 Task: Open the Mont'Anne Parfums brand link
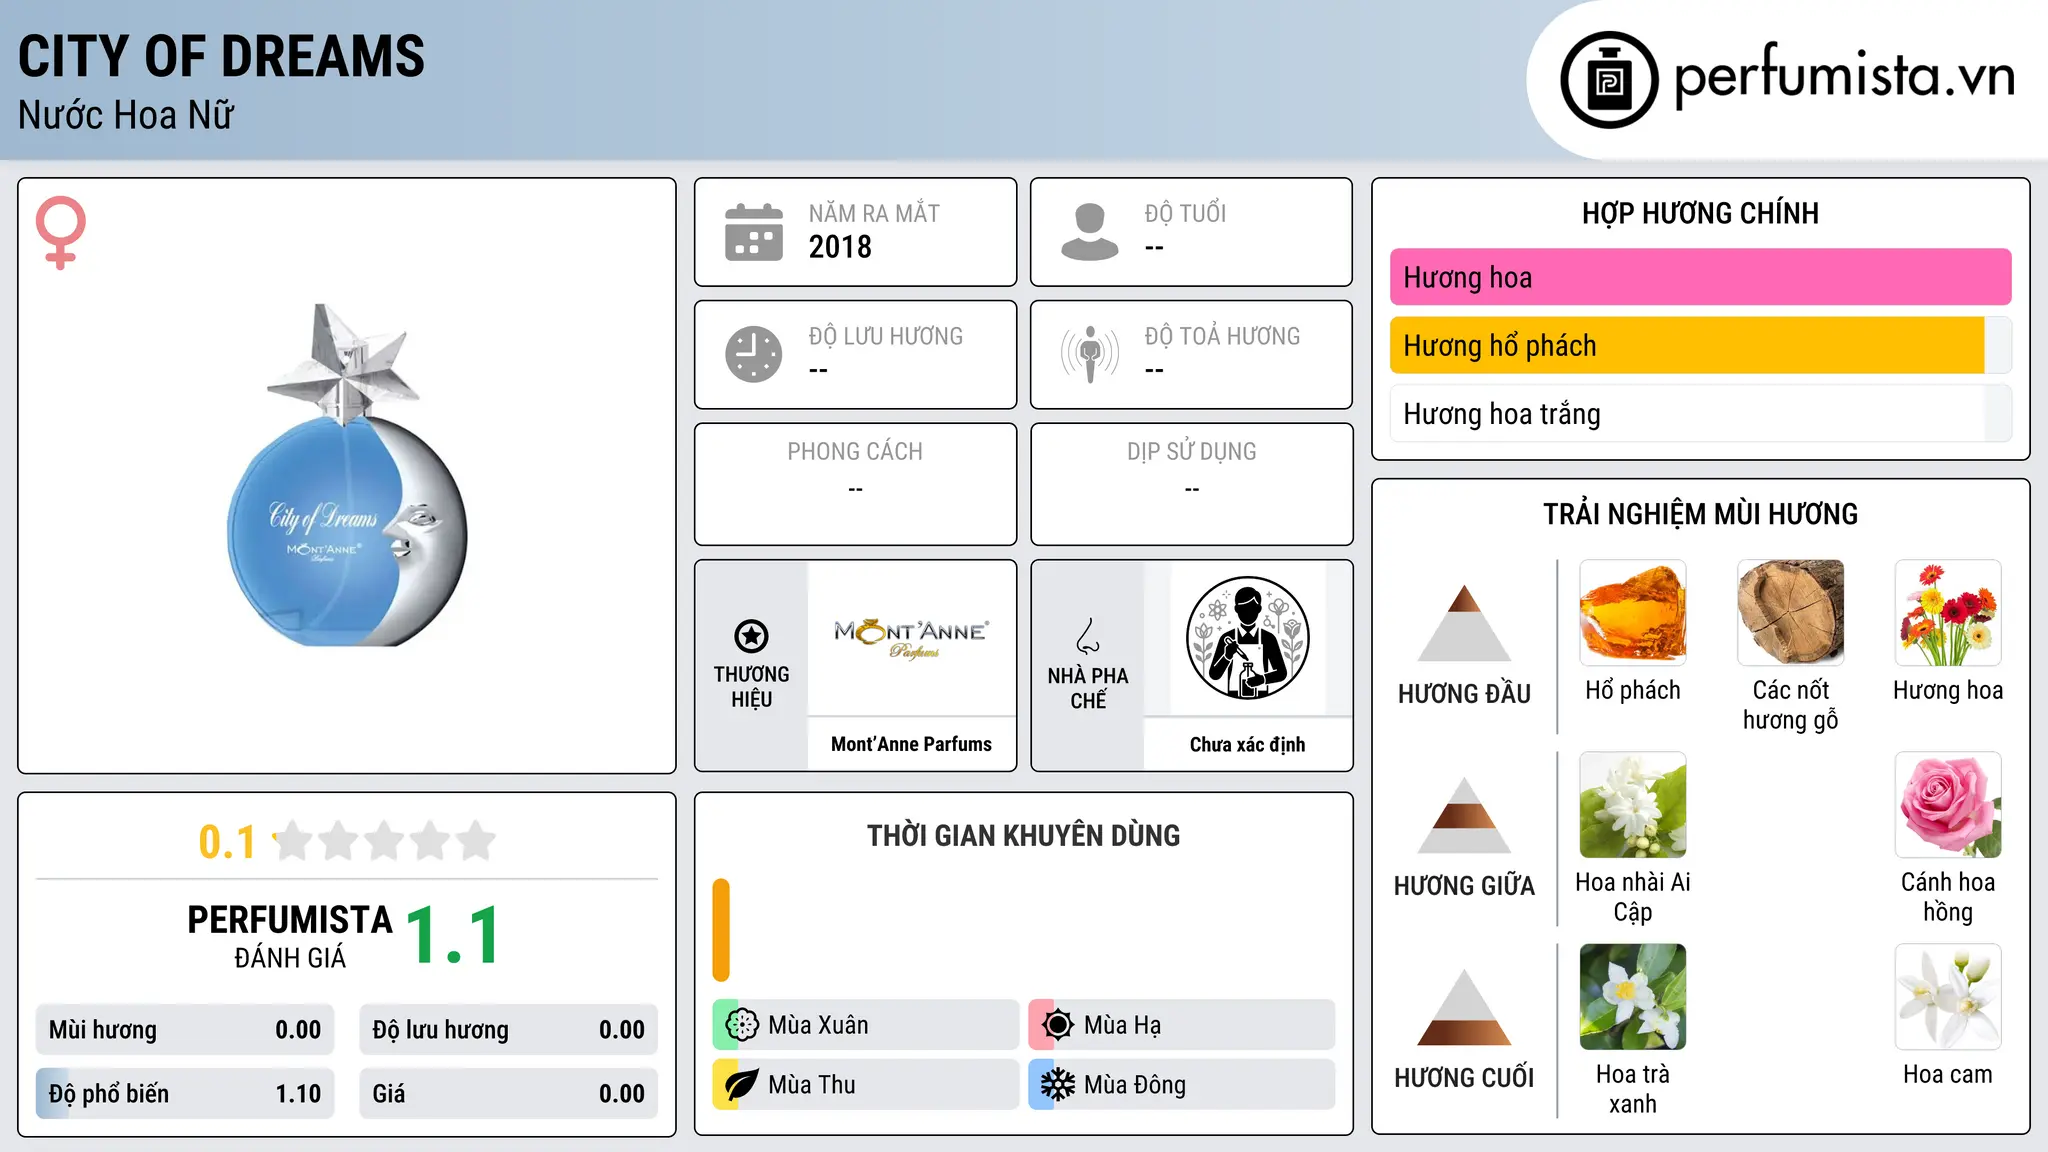912,744
